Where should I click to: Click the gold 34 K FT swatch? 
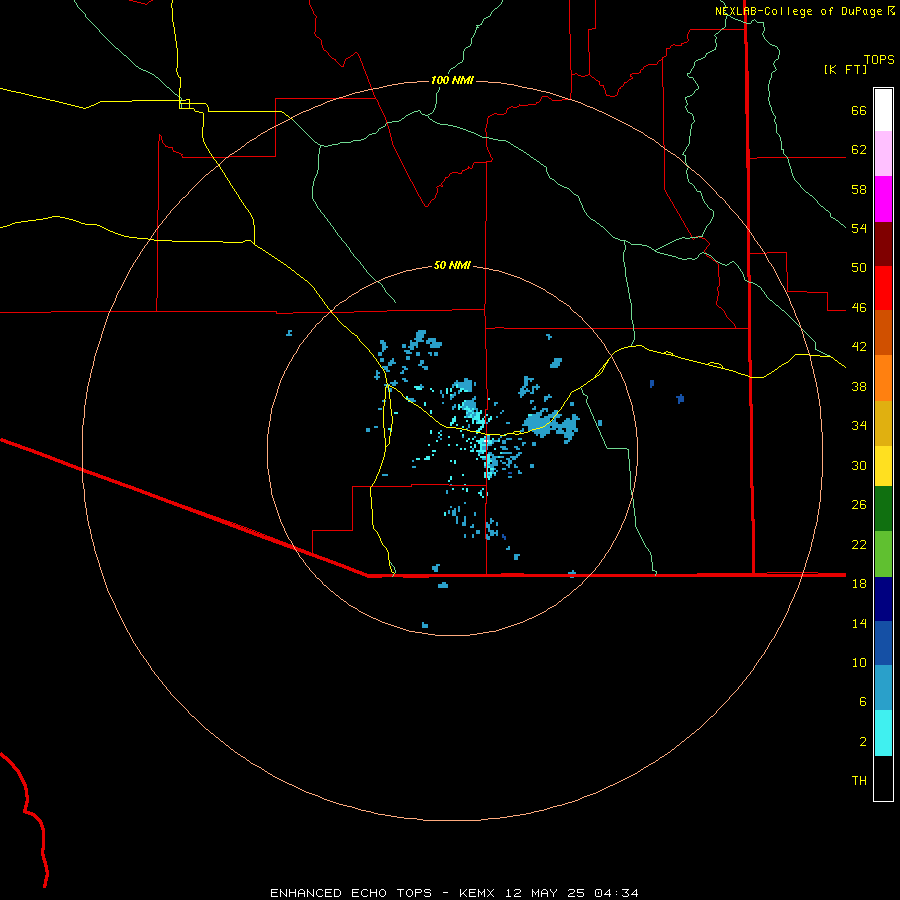click(883, 423)
